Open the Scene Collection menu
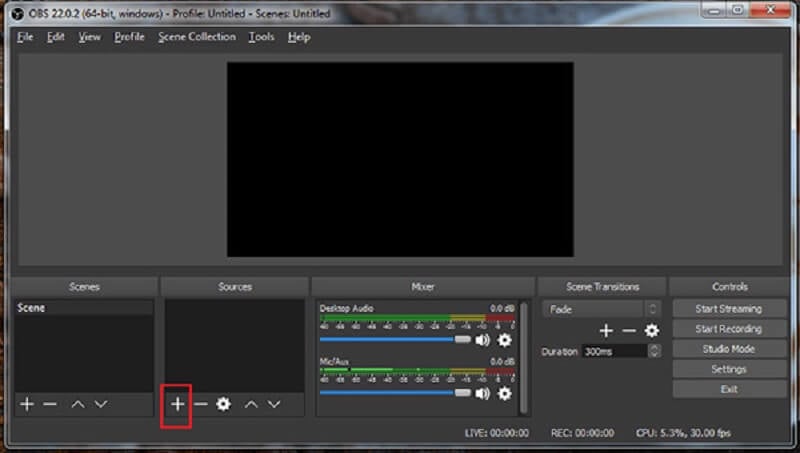The width and height of the screenshot is (800, 453). (197, 37)
